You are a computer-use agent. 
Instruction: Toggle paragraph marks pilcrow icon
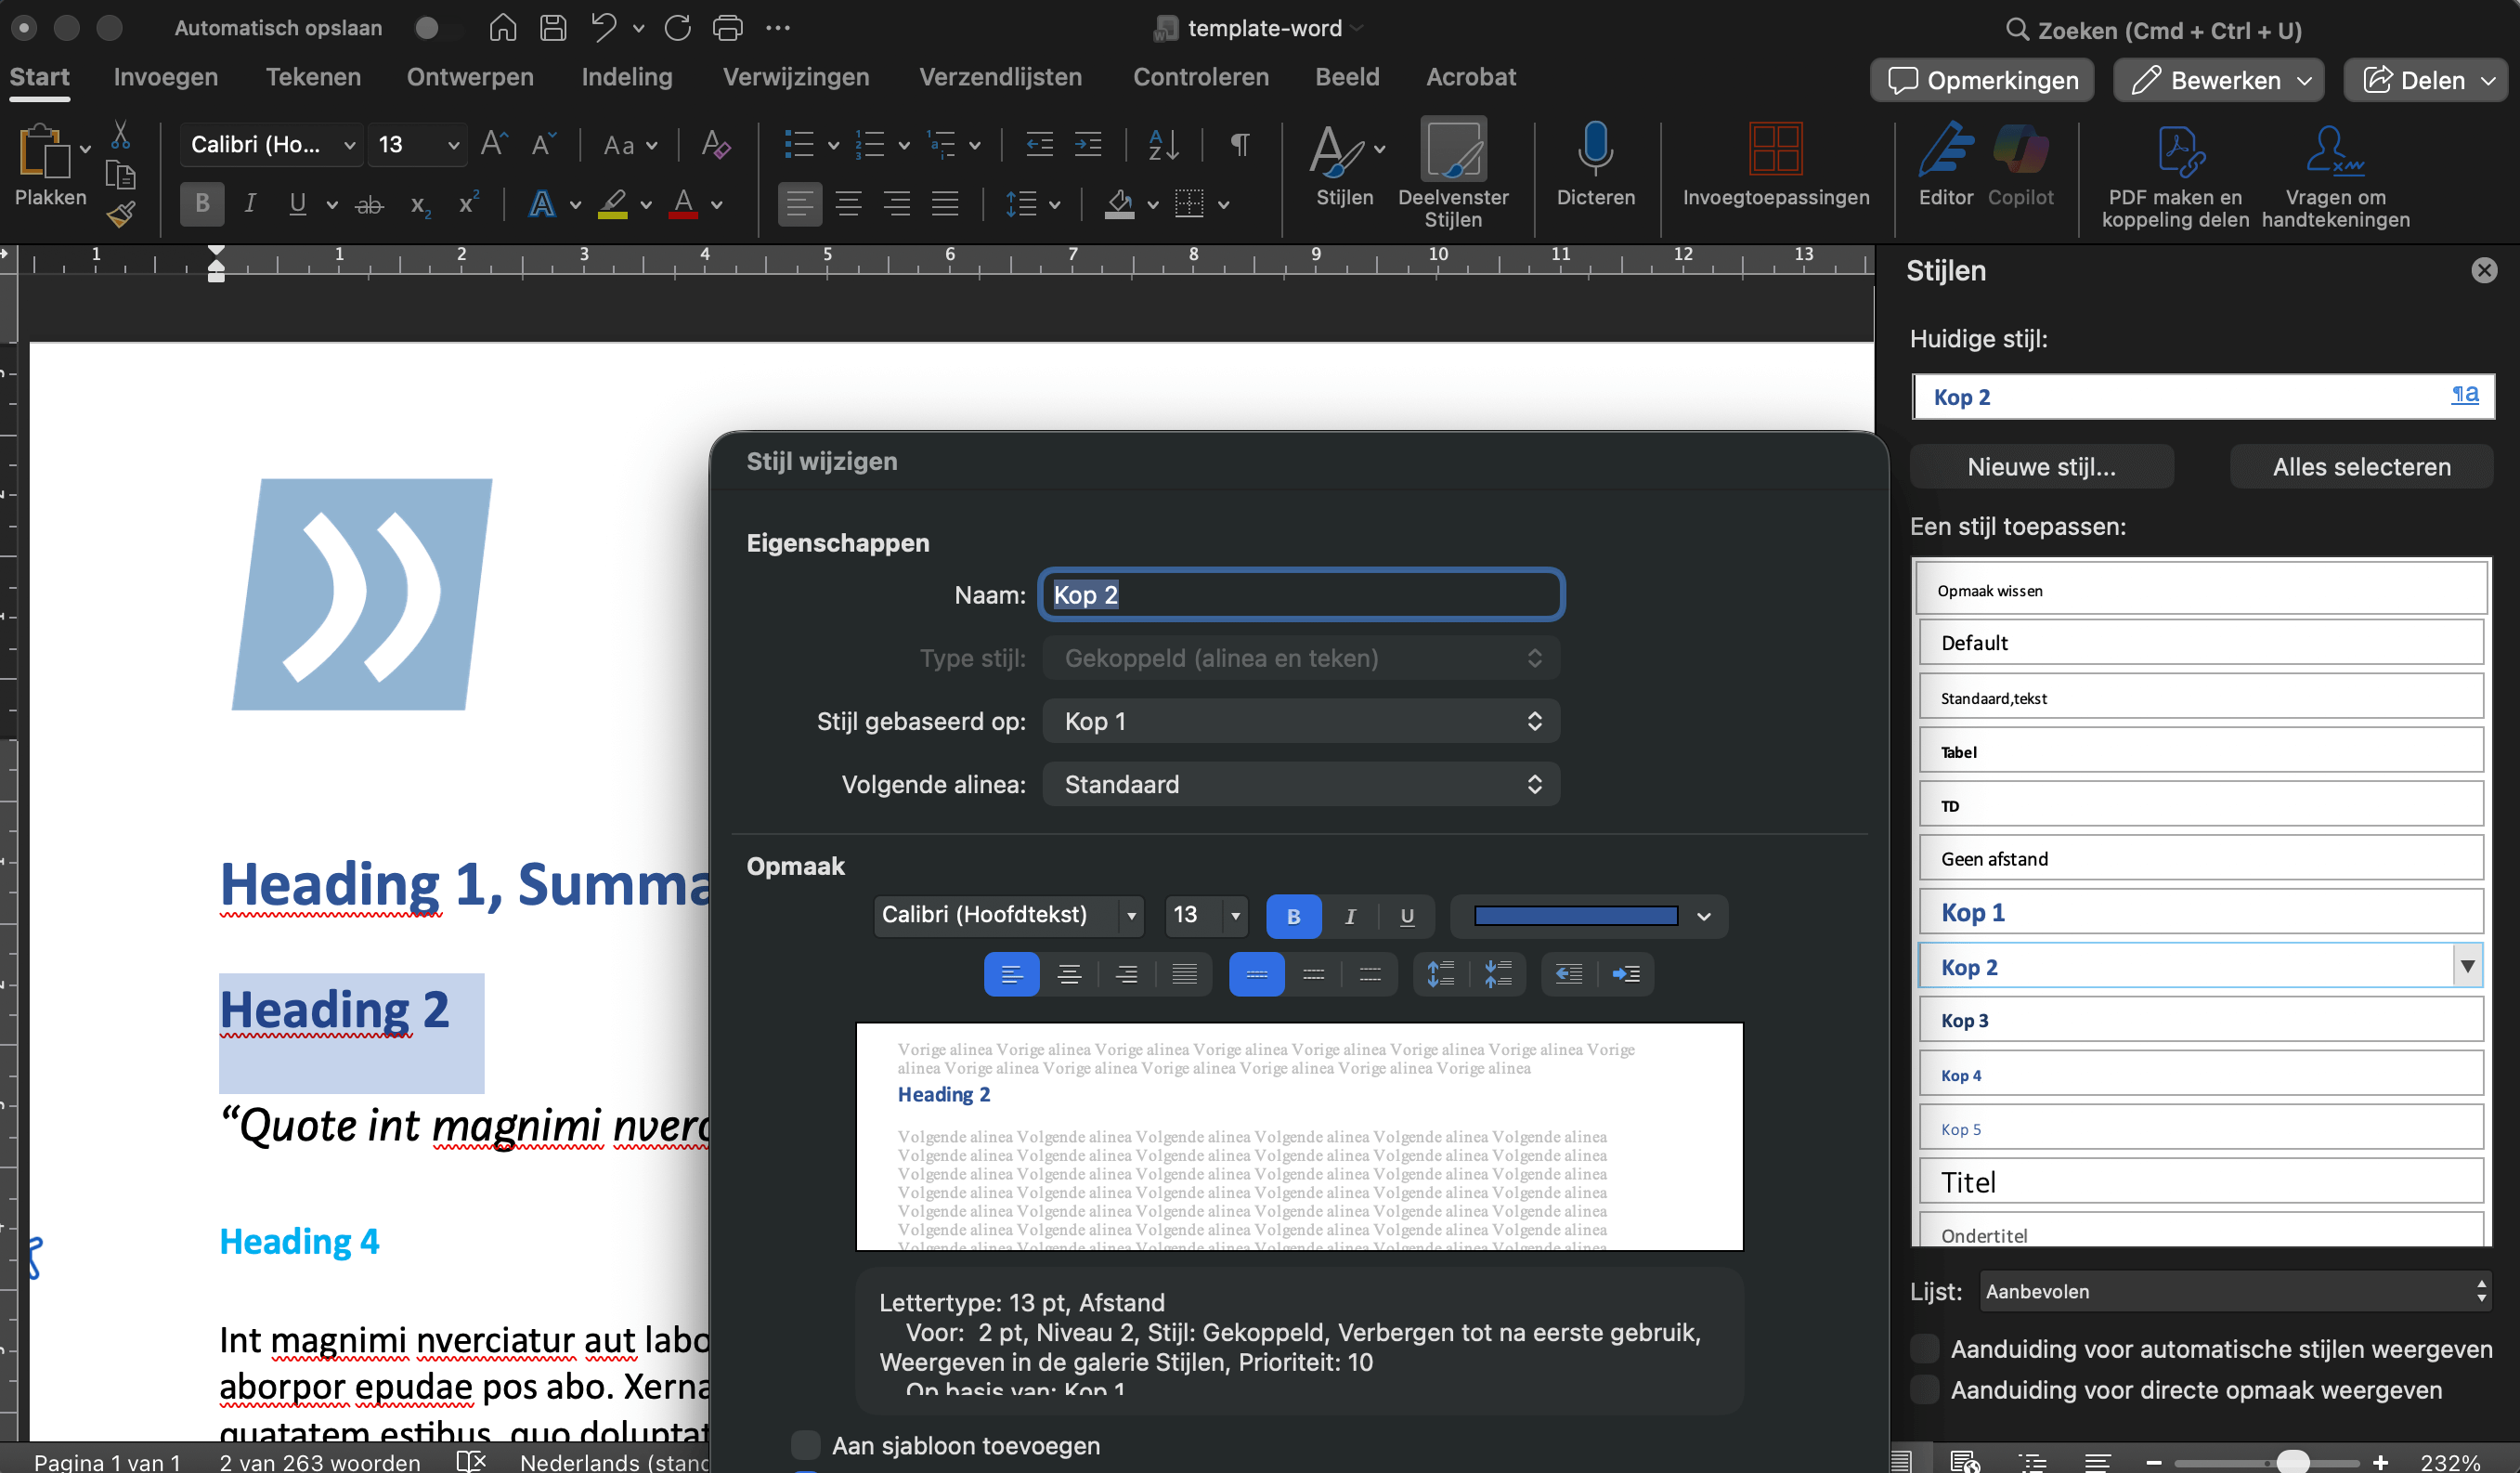point(1239,145)
